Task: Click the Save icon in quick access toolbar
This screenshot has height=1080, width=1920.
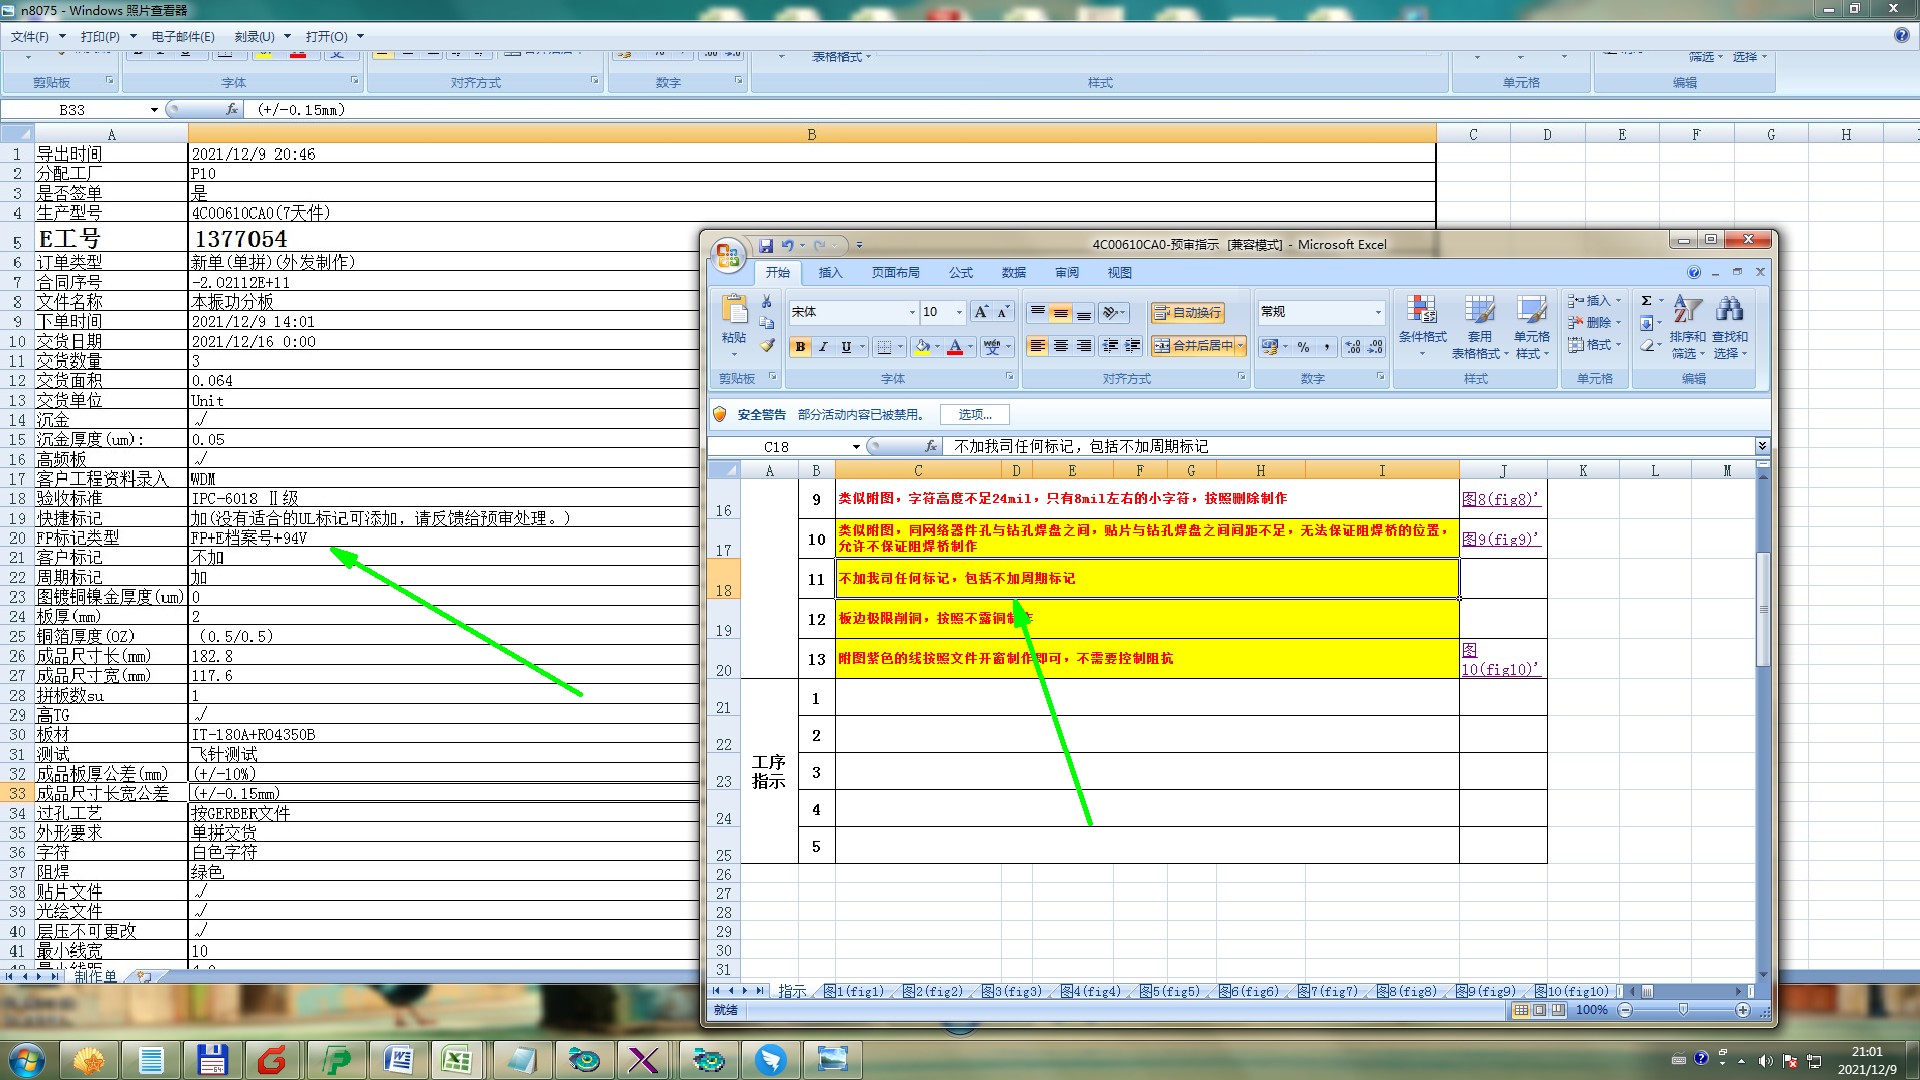Action: tap(766, 245)
